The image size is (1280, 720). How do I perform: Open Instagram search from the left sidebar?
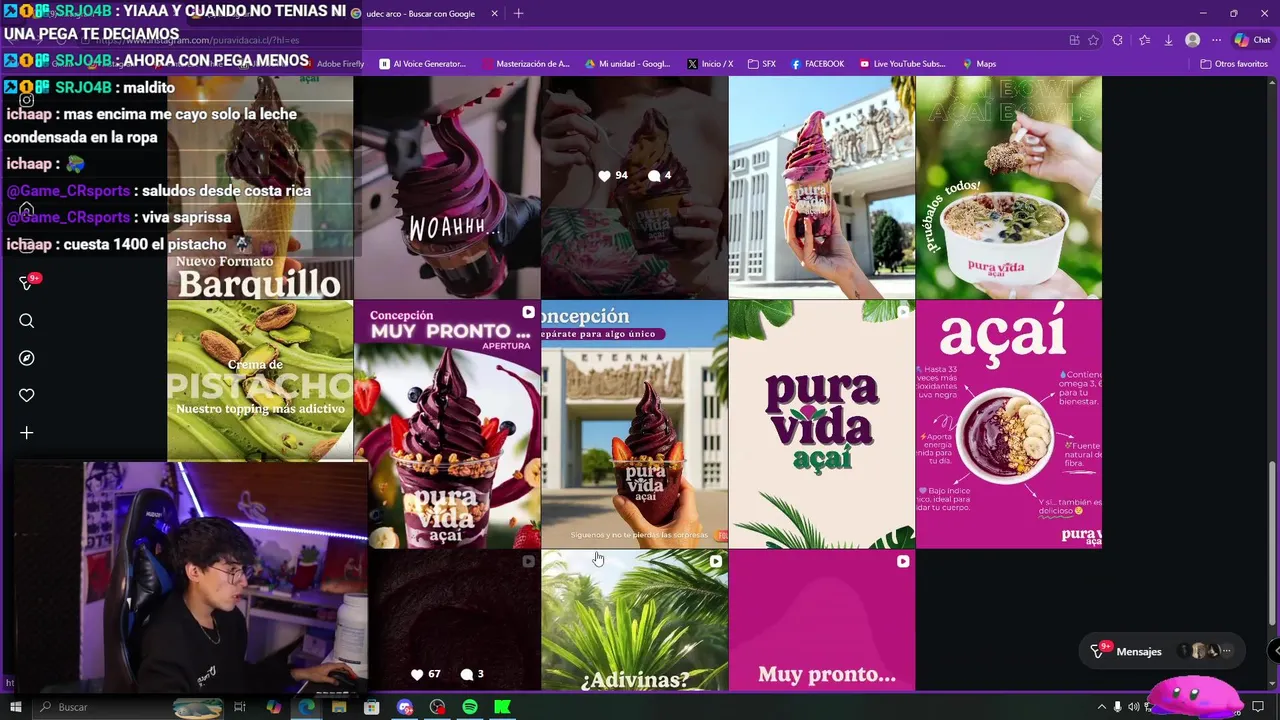(x=27, y=321)
